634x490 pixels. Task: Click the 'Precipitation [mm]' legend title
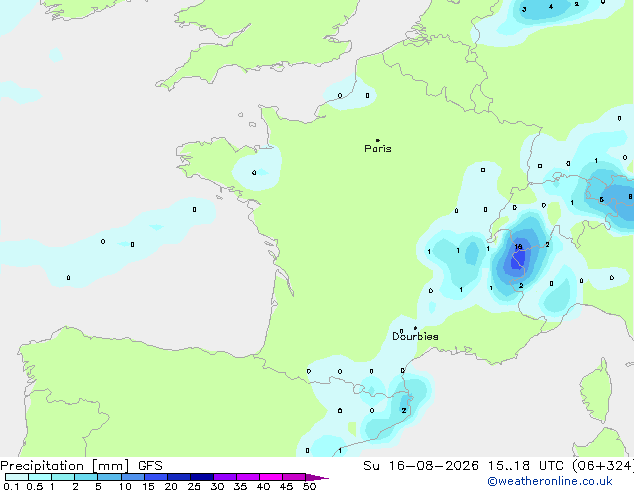[65, 466]
